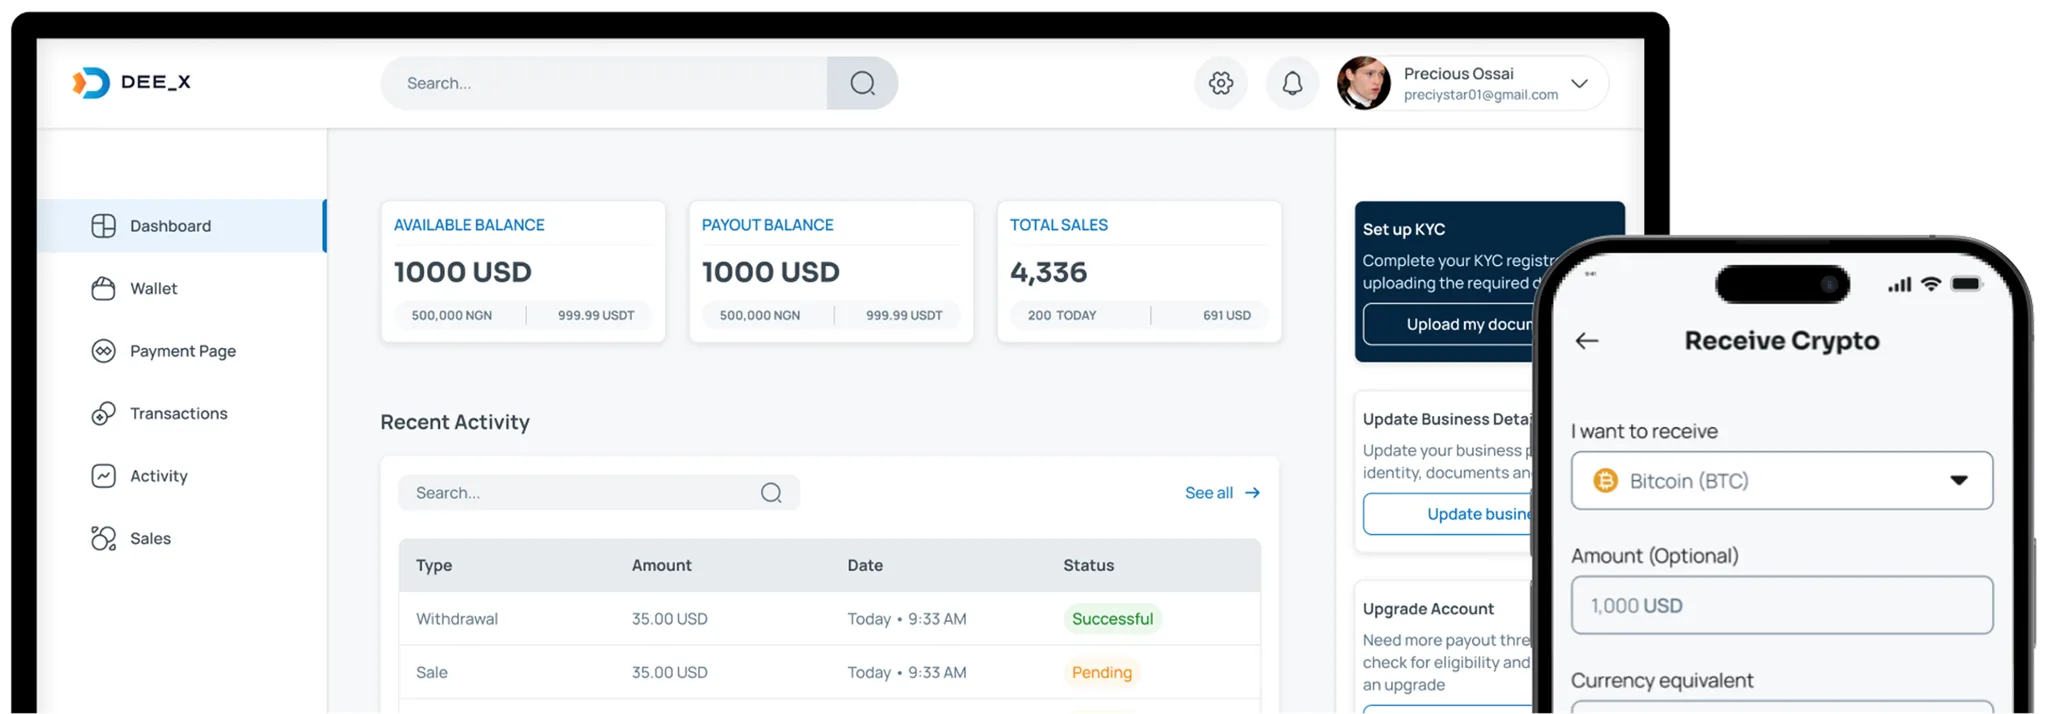Image resolution: width=2048 pixels, height=714 pixels.
Task: Click the Recent Activity search magnifier icon
Action: pyautogui.click(x=771, y=493)
